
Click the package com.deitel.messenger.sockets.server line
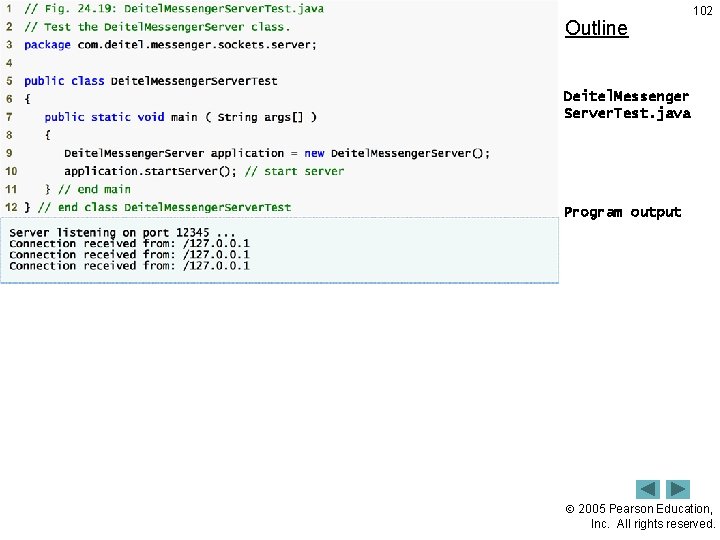(x=170, y=45)
